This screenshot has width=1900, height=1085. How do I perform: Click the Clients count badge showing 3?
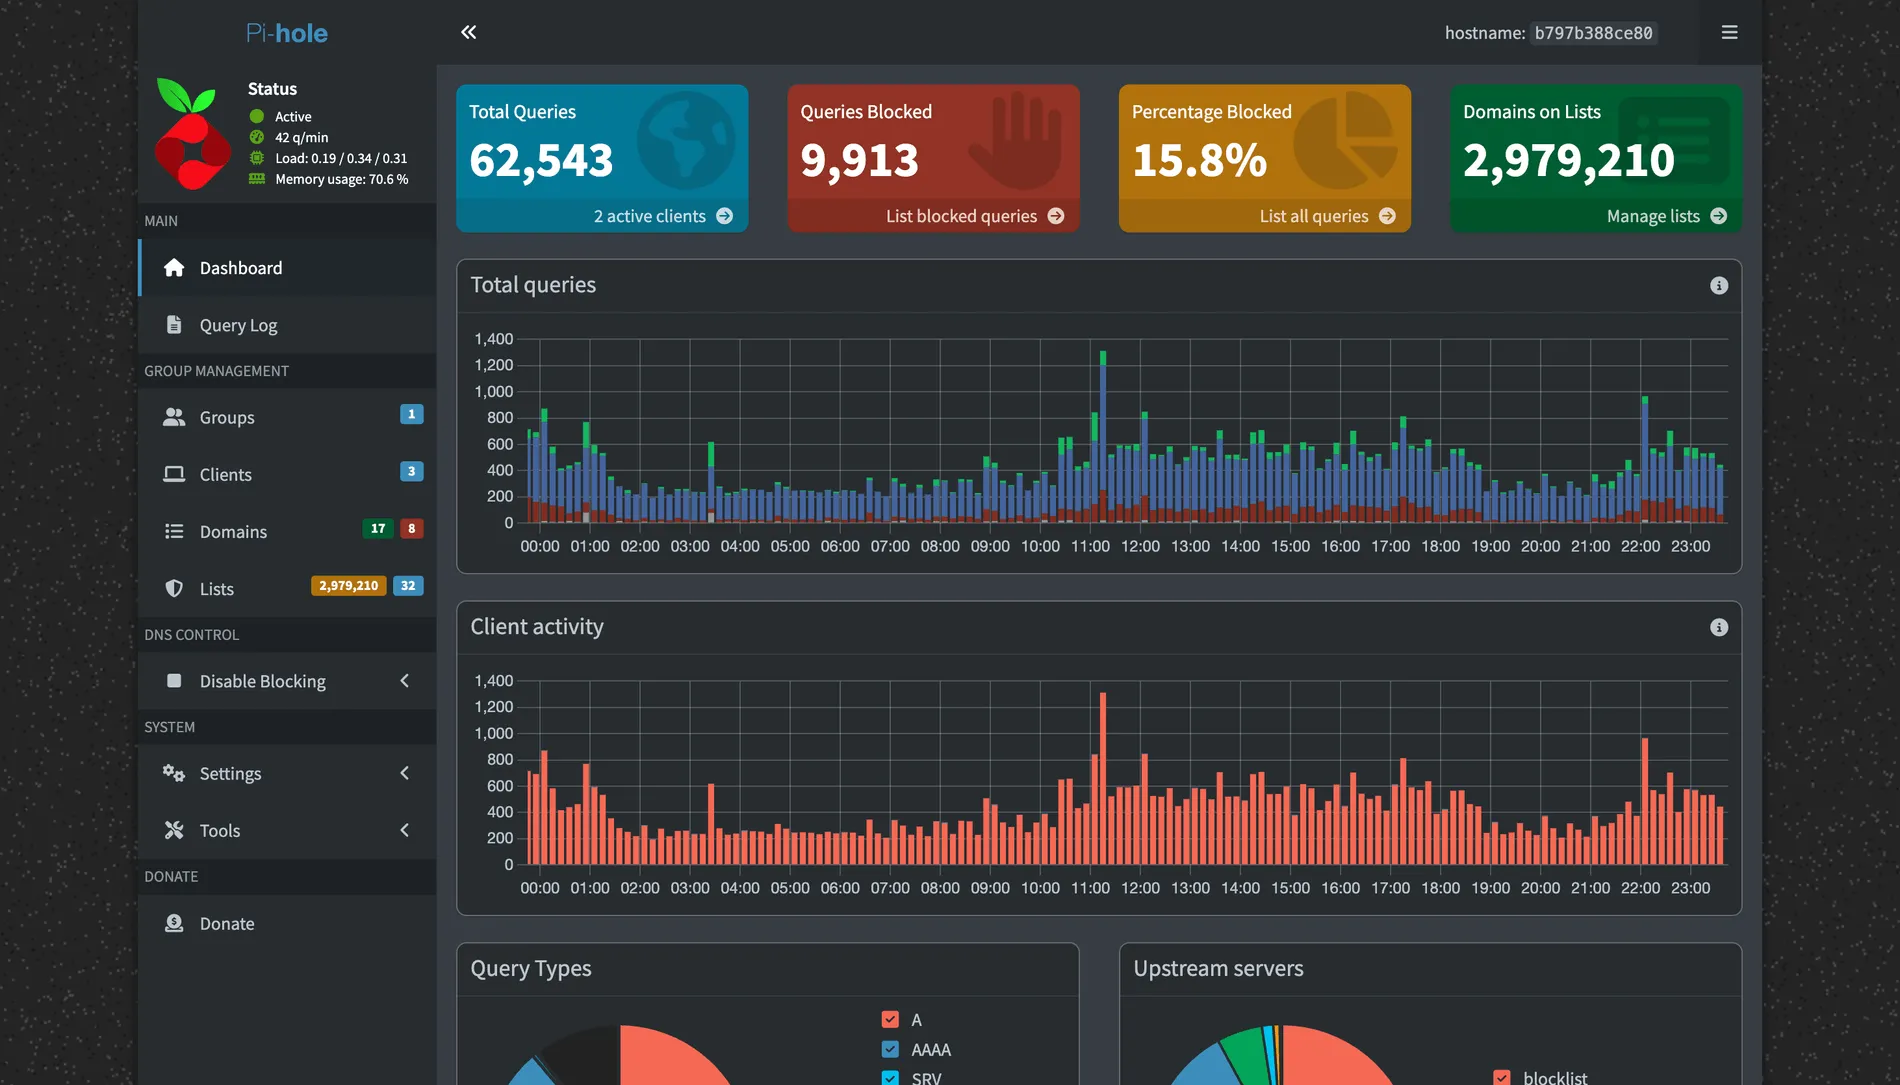pos(411,471)
